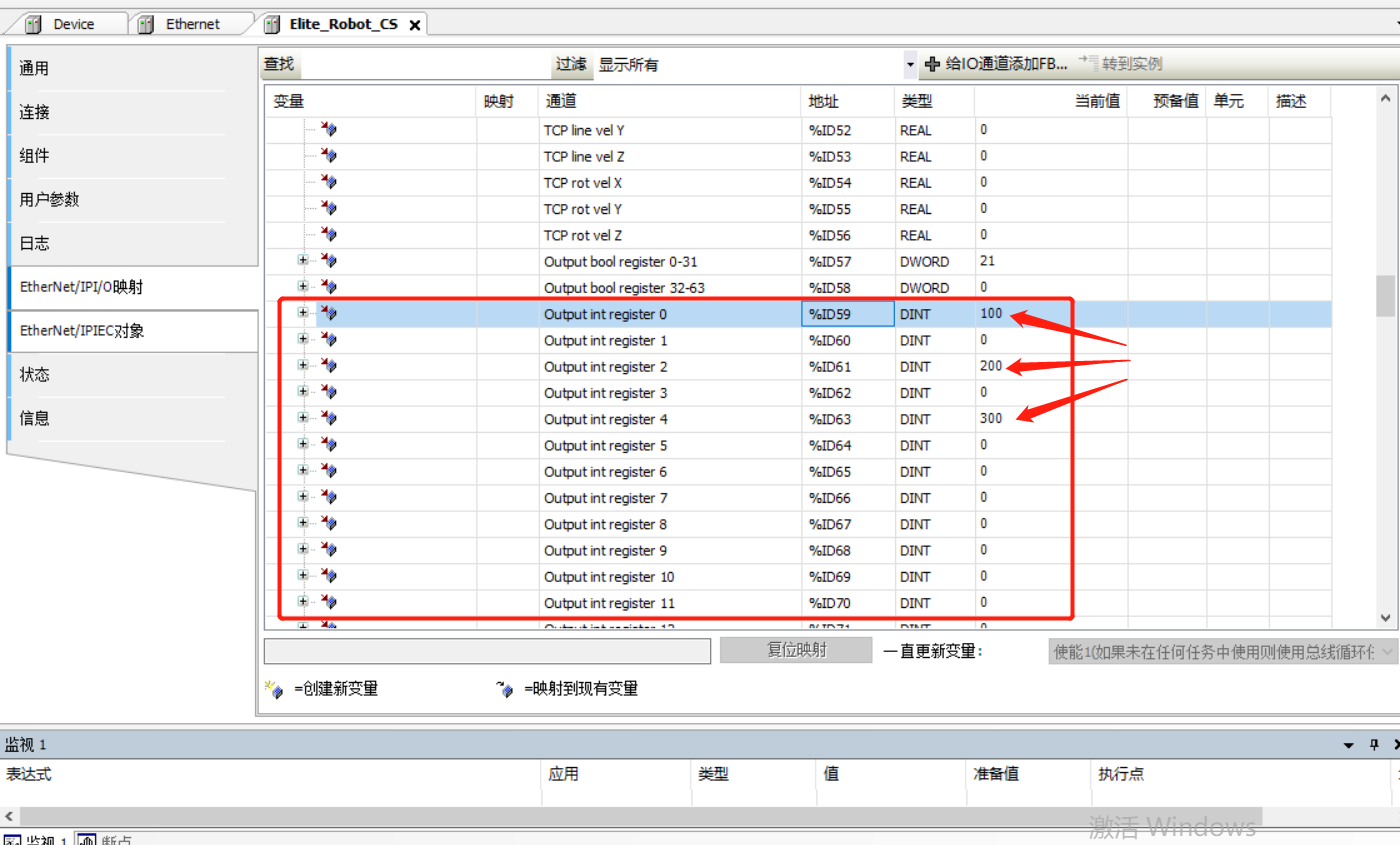Click the variable icon for TCP rot vel Z

click(329, 234)
